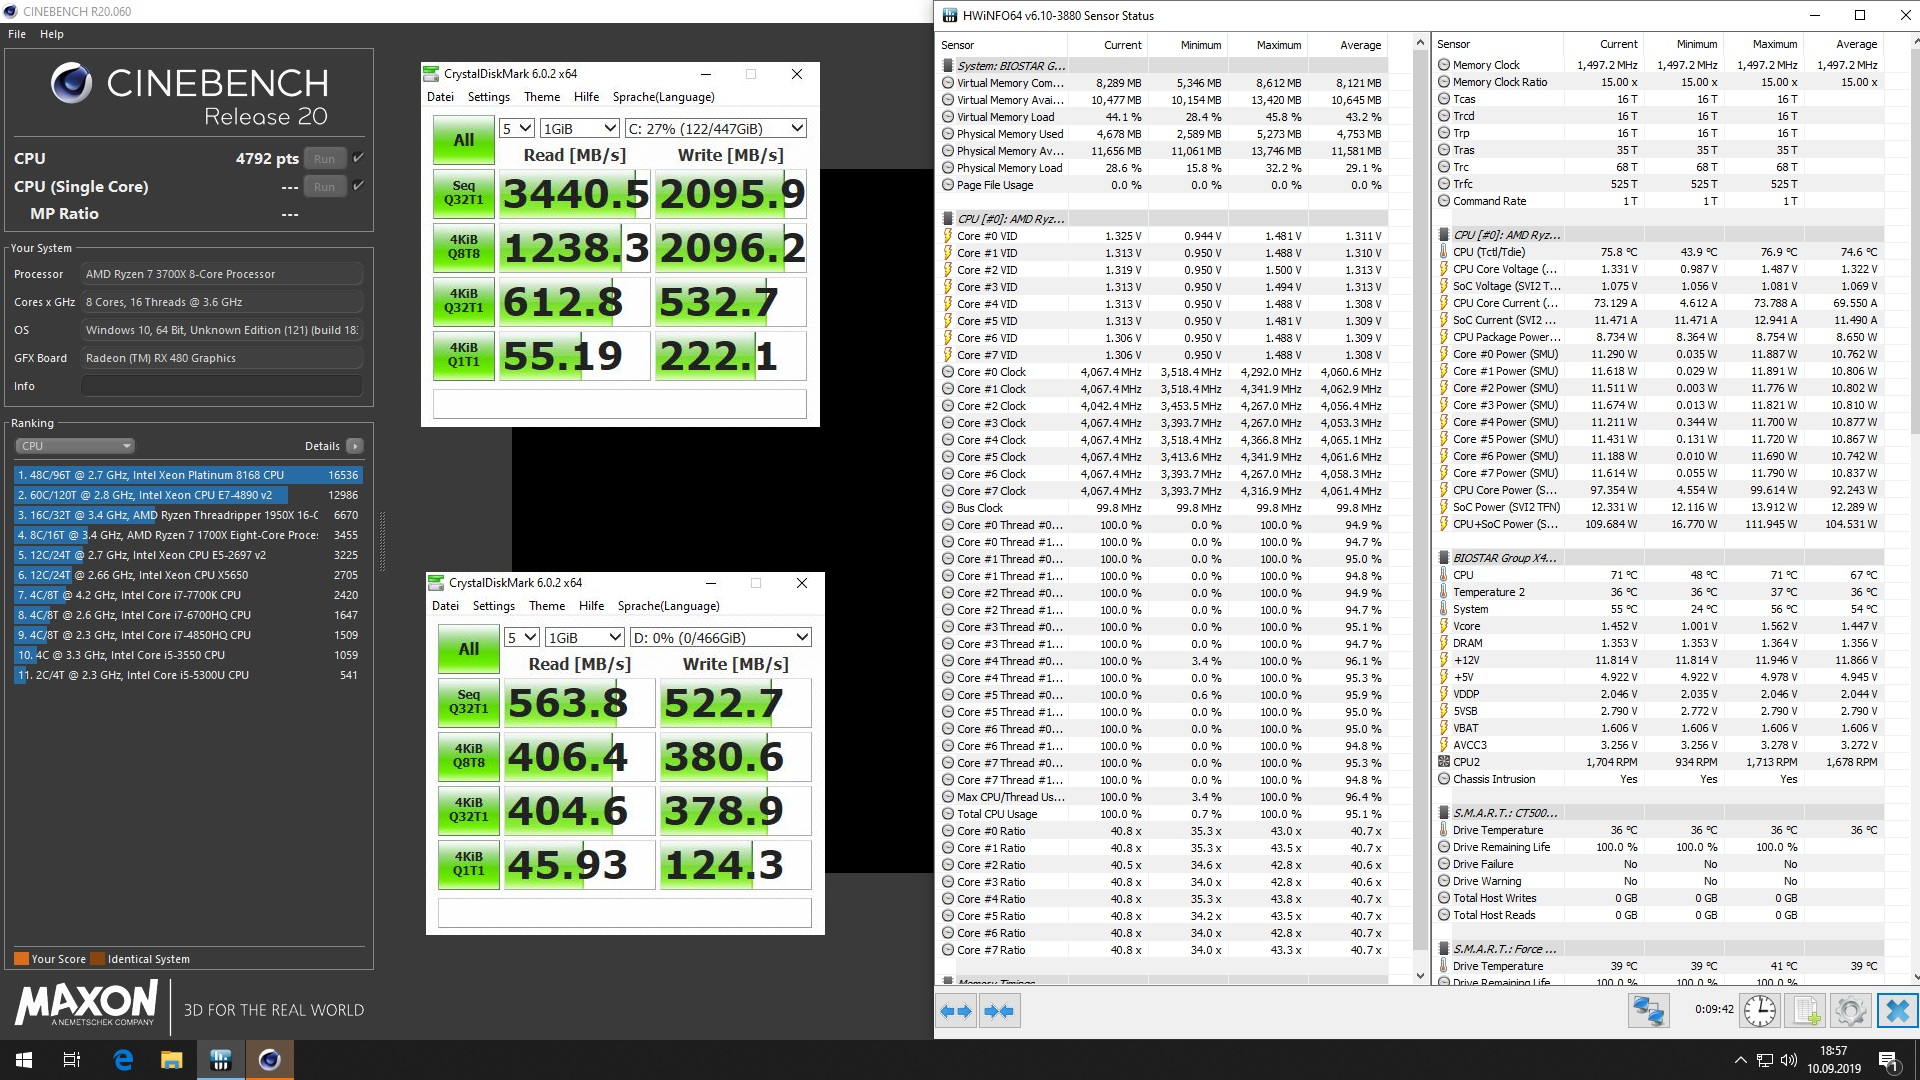Toggle CPU (Single Core) test checkbox
This screenshot has height=1080, width=1920.
[x=358, y=186]
